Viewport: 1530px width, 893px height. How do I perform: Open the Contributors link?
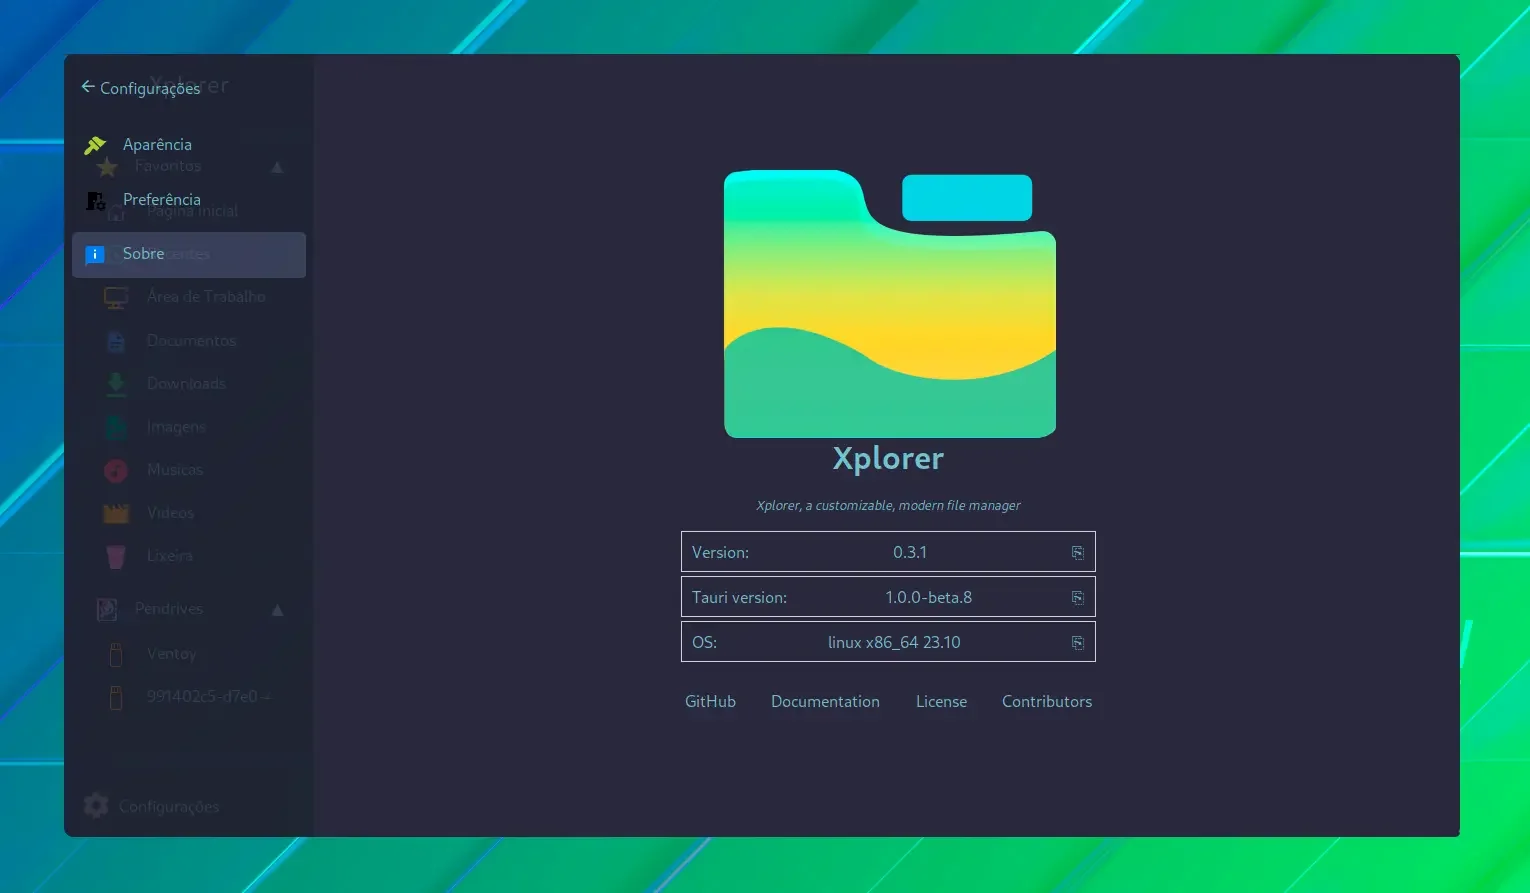[x=1047, y=701]
